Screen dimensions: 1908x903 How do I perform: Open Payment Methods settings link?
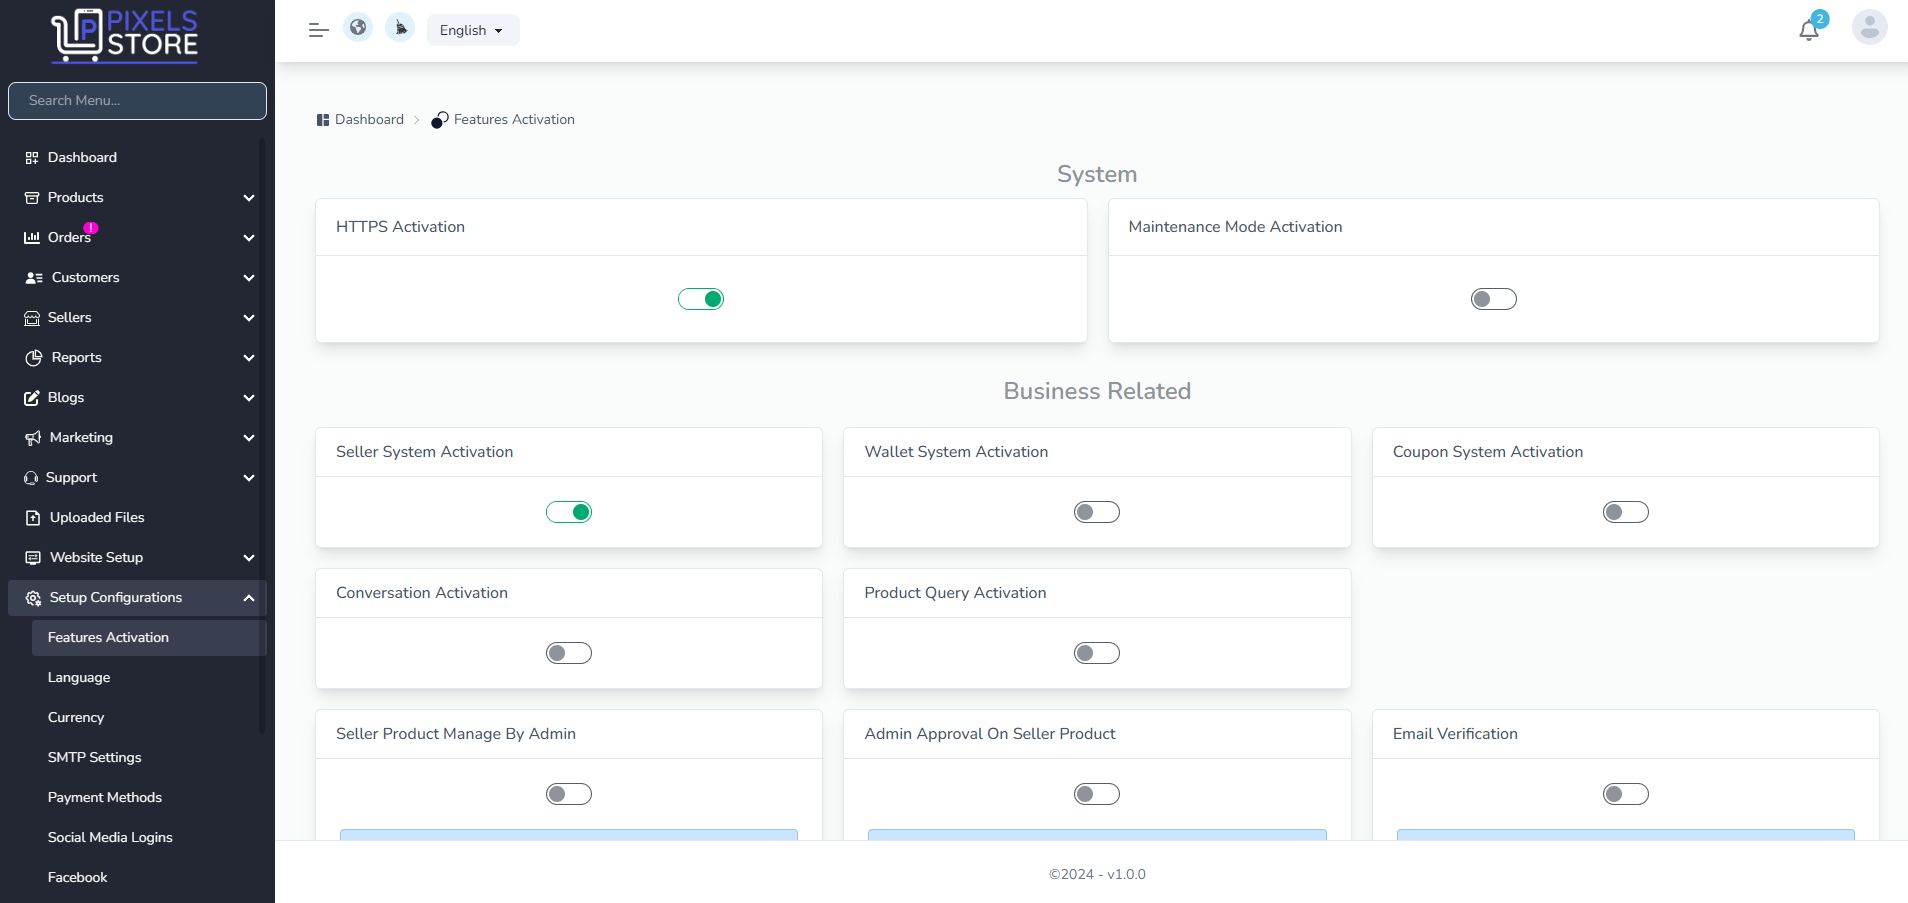point(105,797)
